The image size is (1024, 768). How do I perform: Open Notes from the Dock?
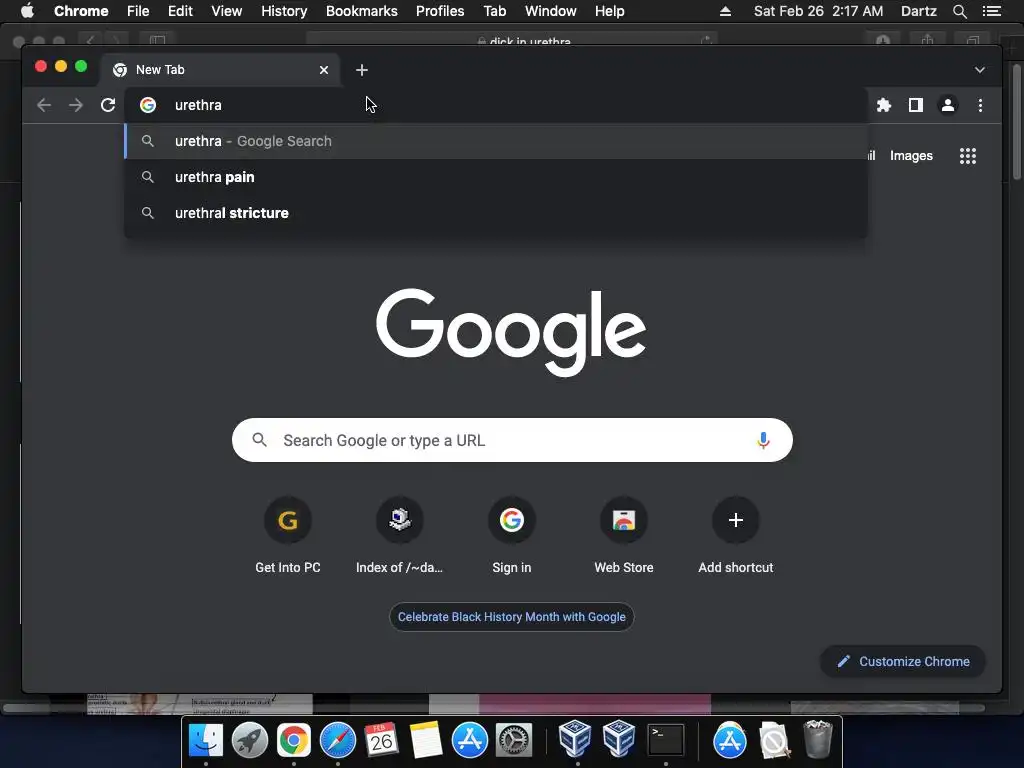point(426,740)
